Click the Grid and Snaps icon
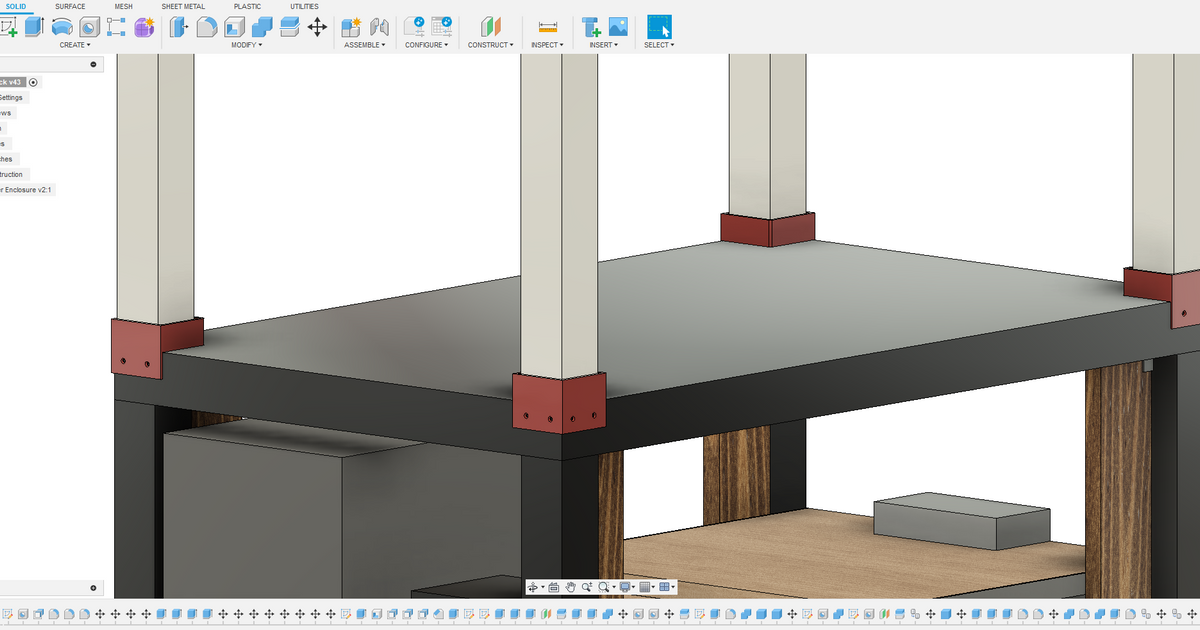The image size is (1200, 630). coord(645,587)
